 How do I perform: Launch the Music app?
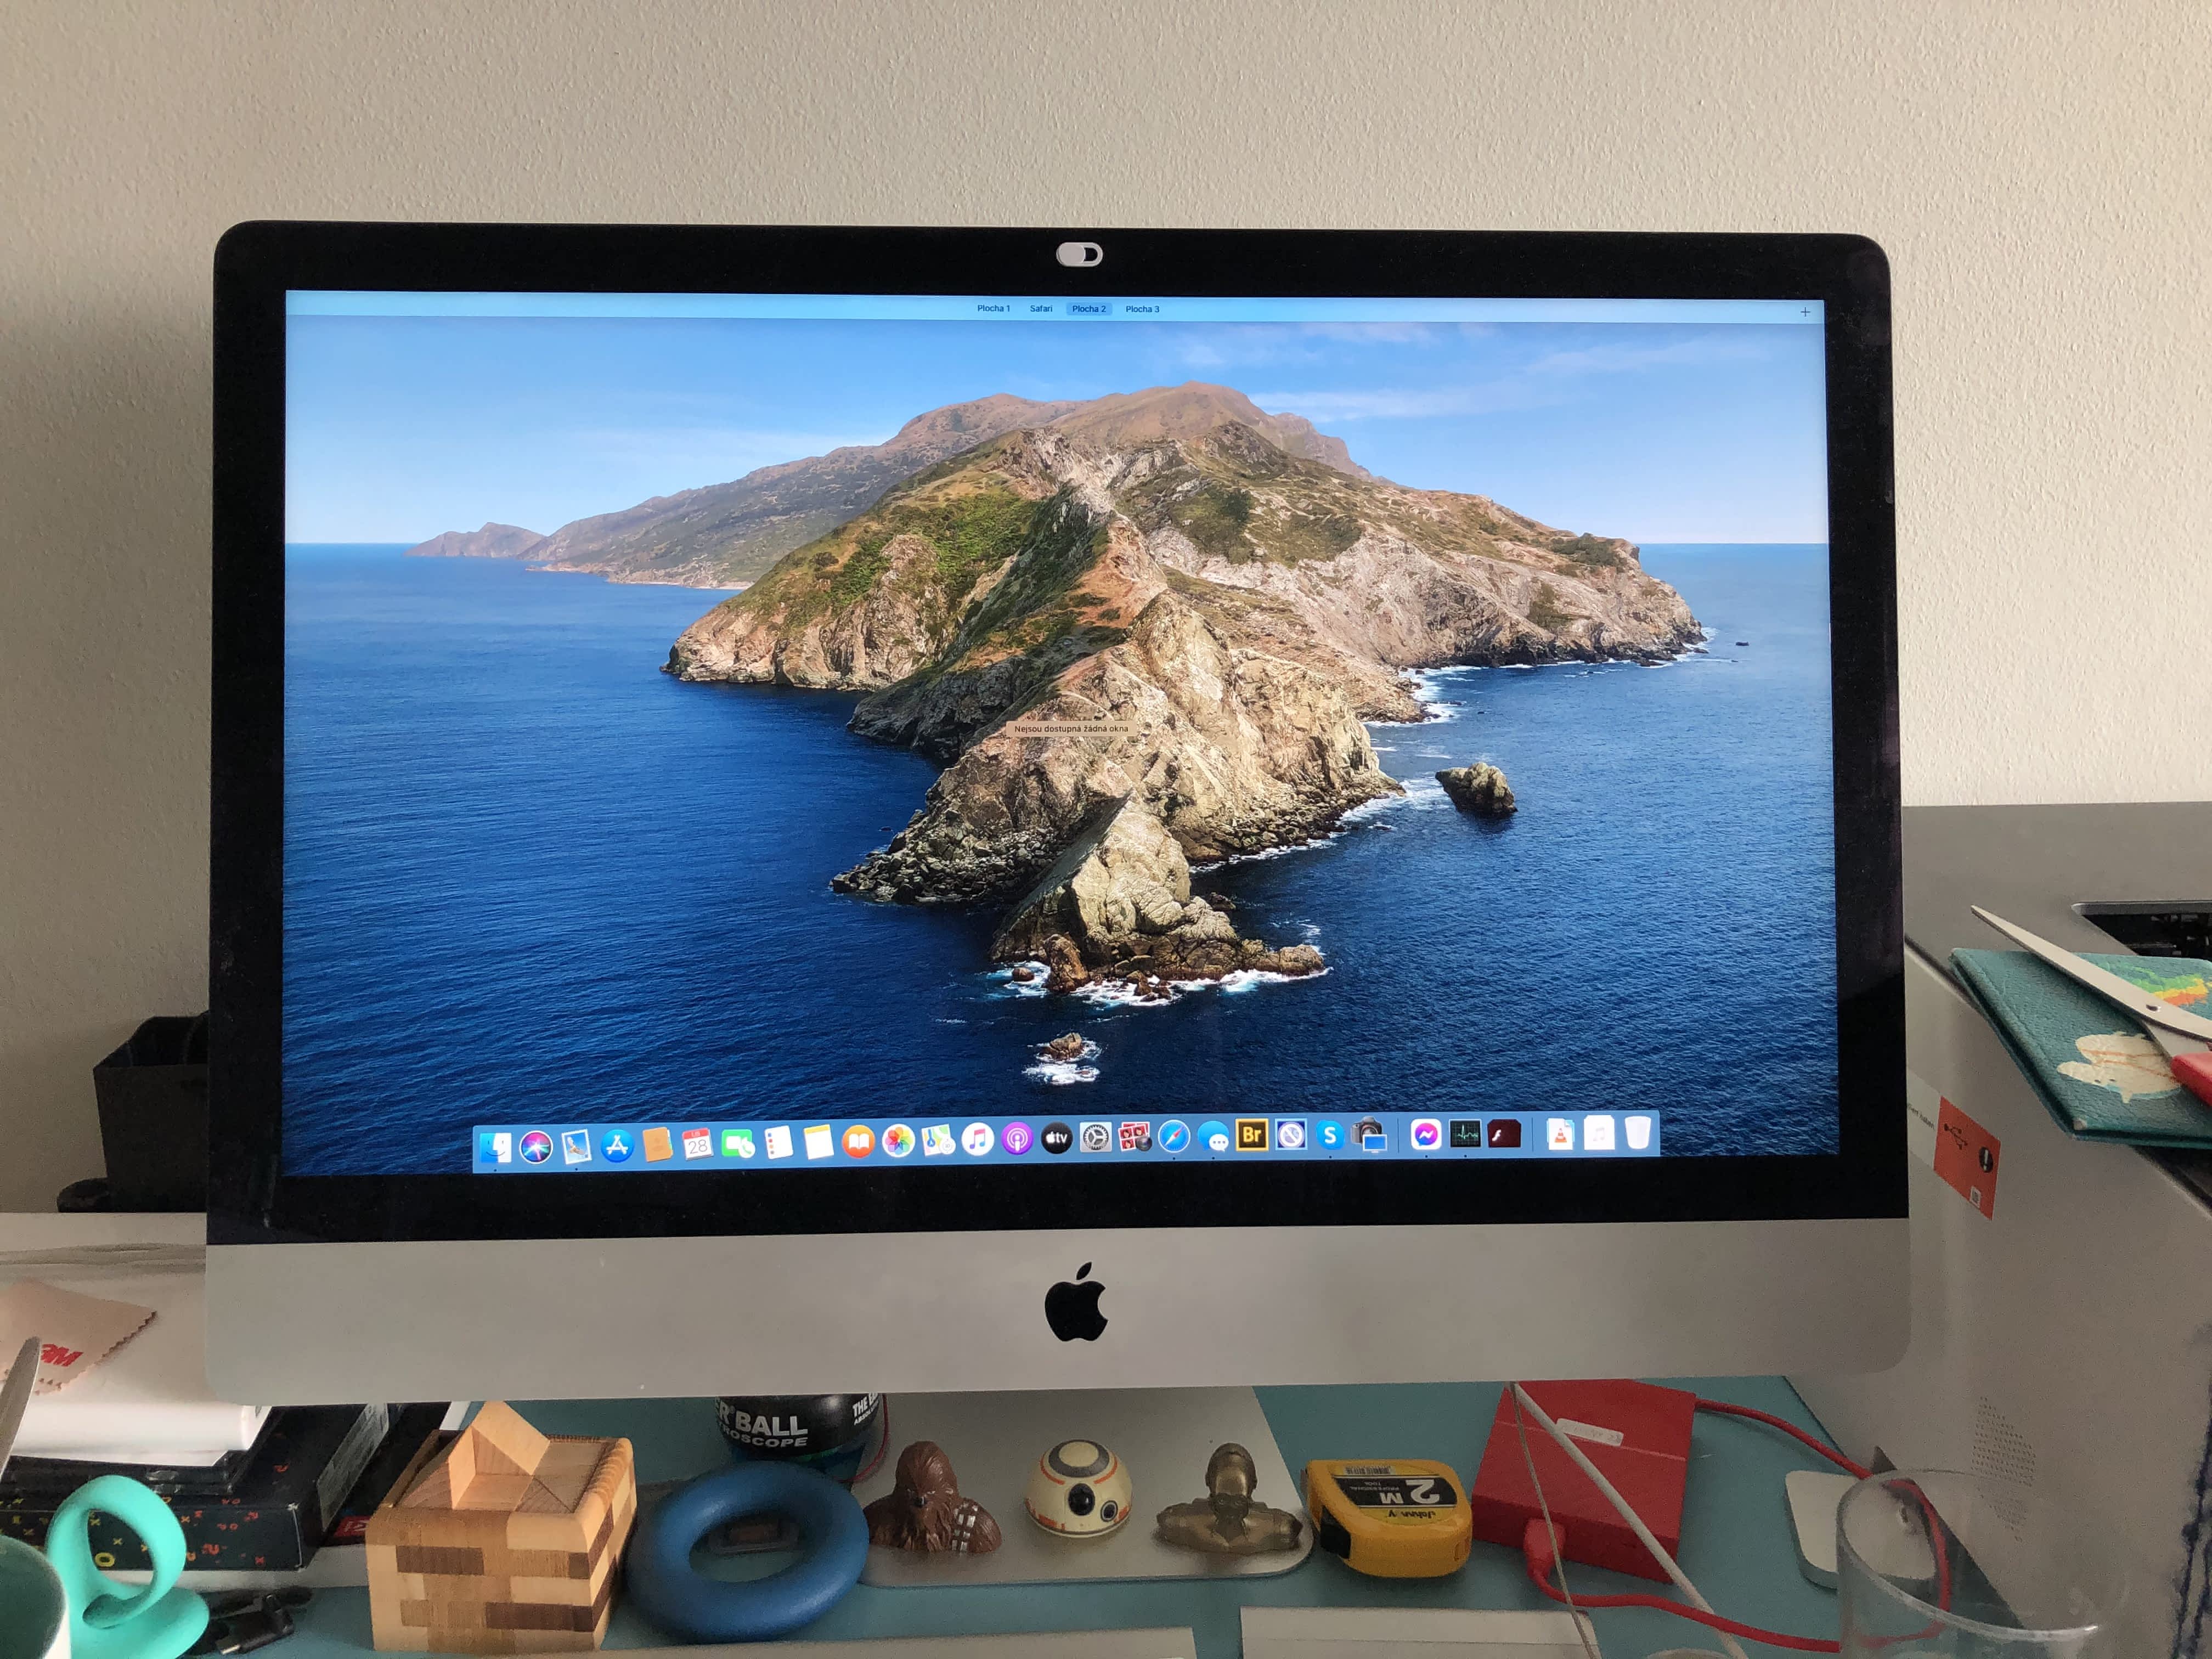coord(977,1139)
